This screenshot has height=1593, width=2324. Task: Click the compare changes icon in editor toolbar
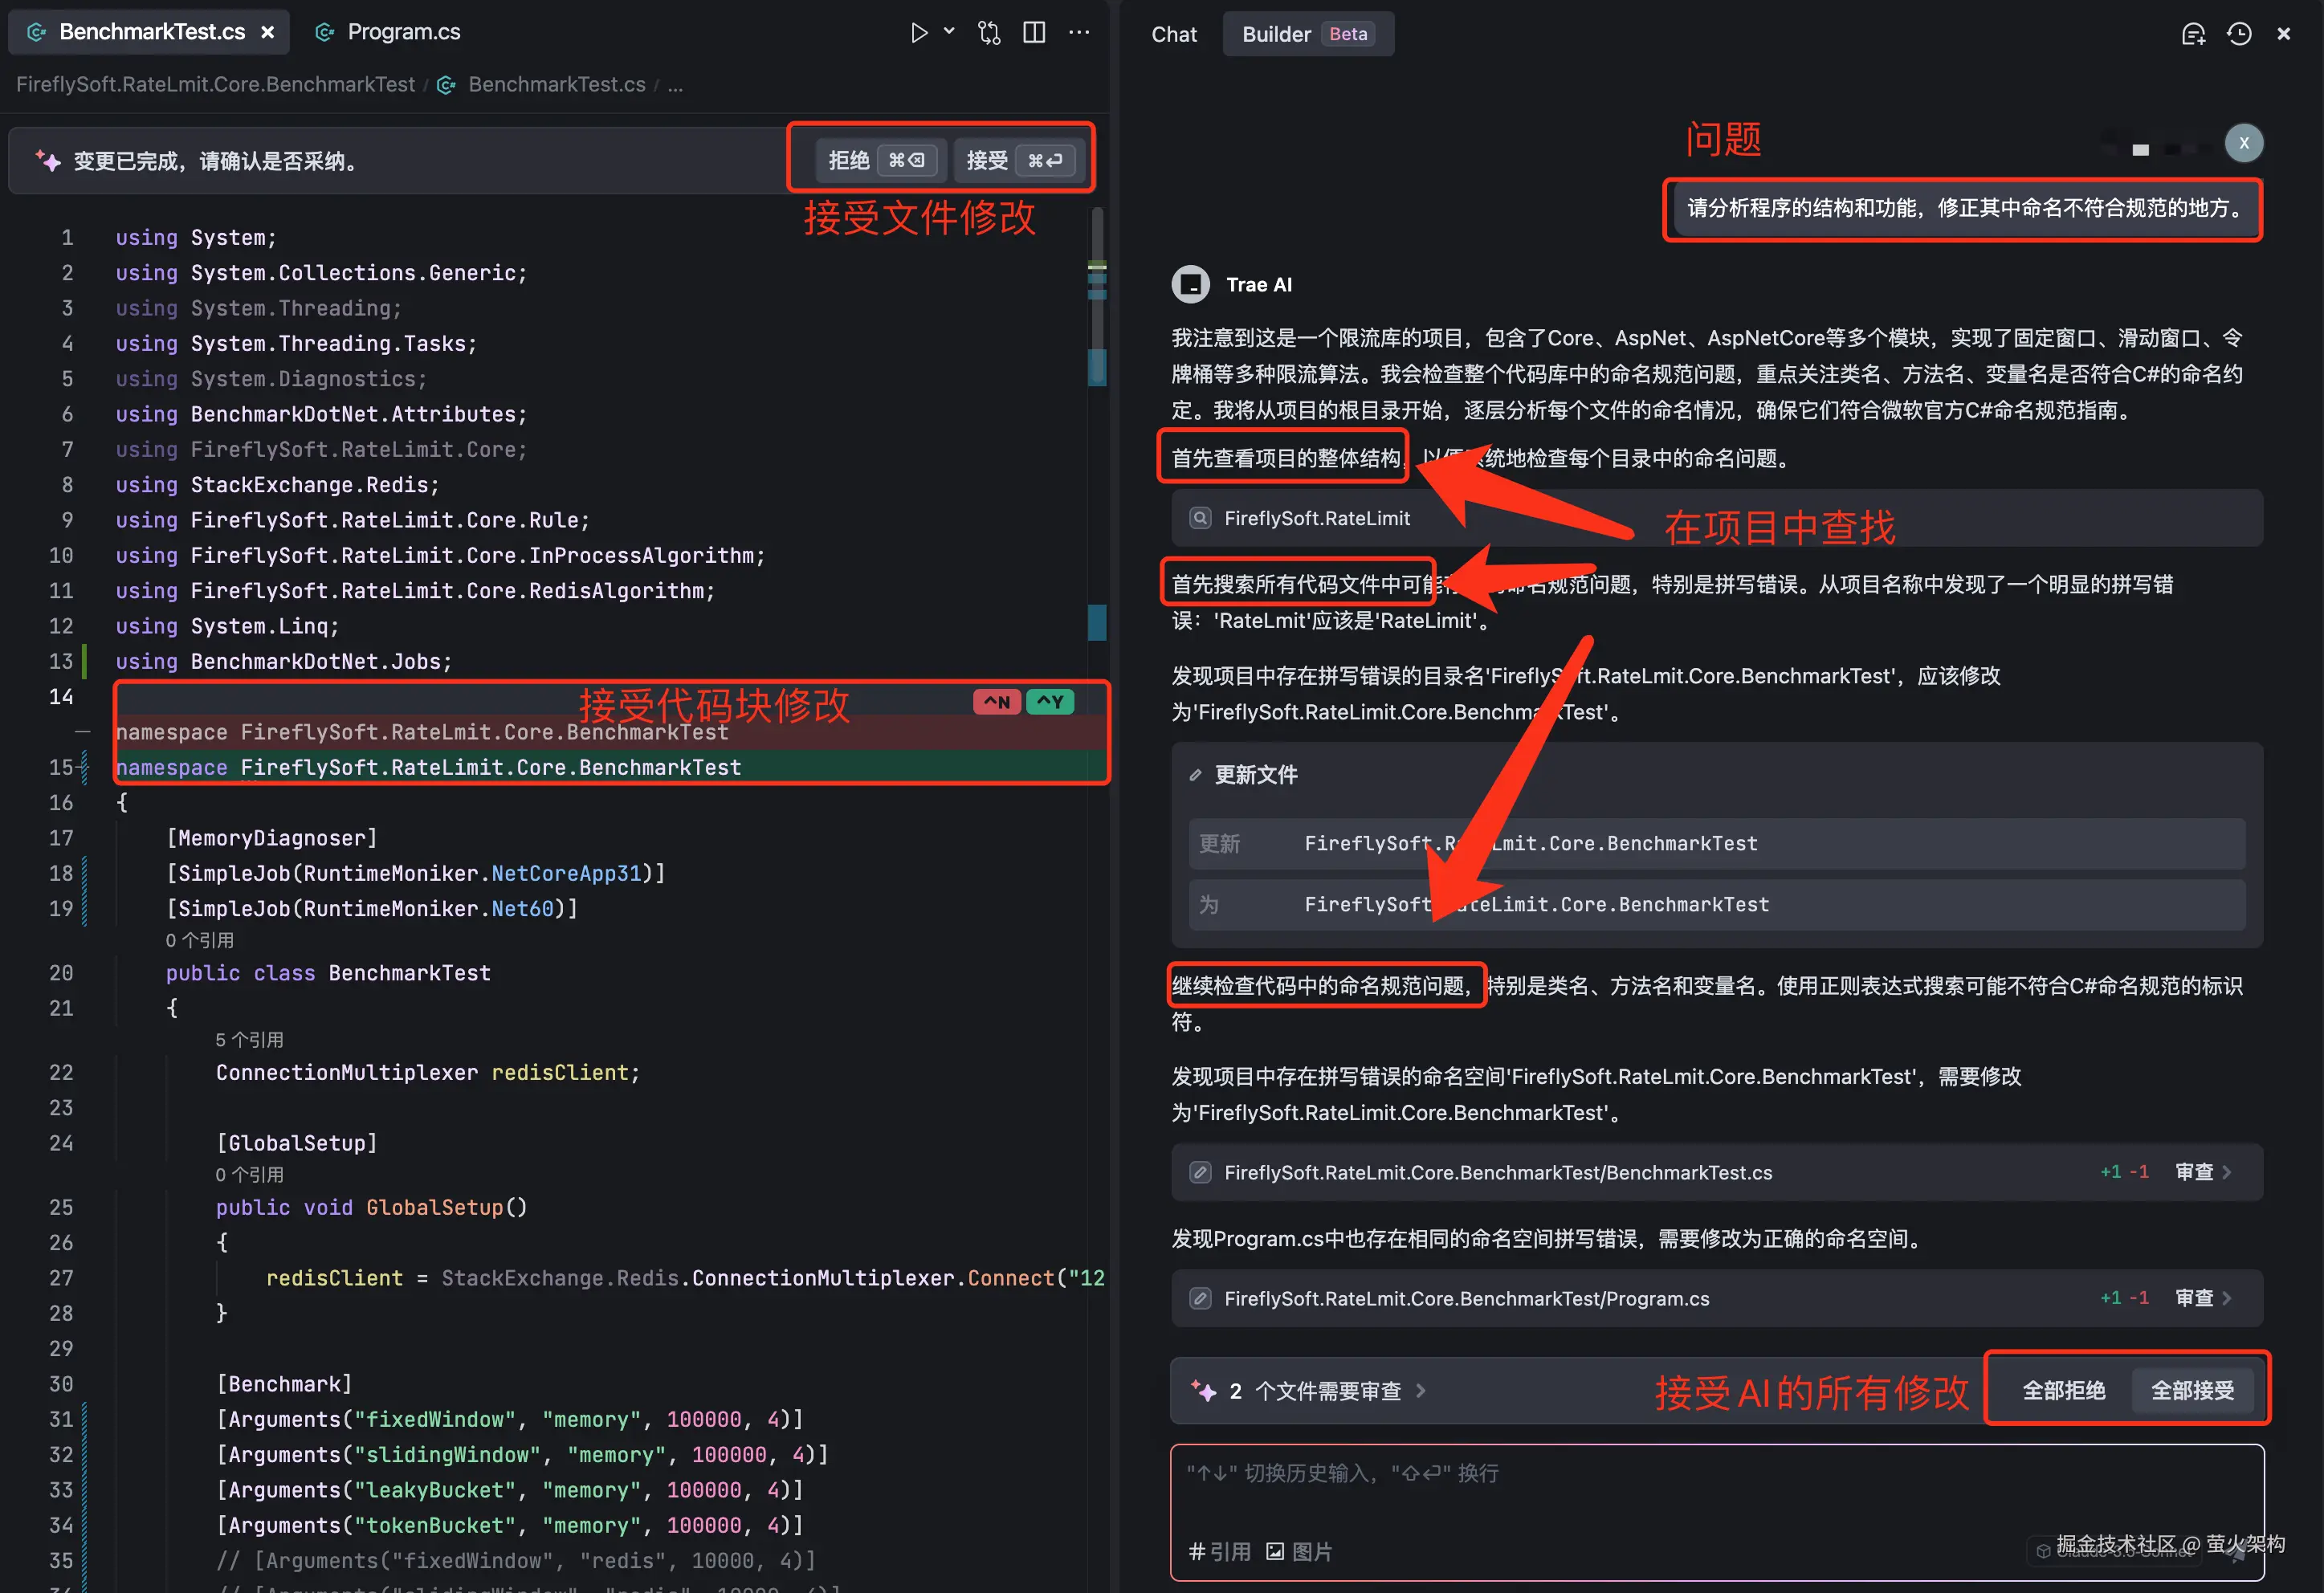pyautogui.click(x=989, y=33)
